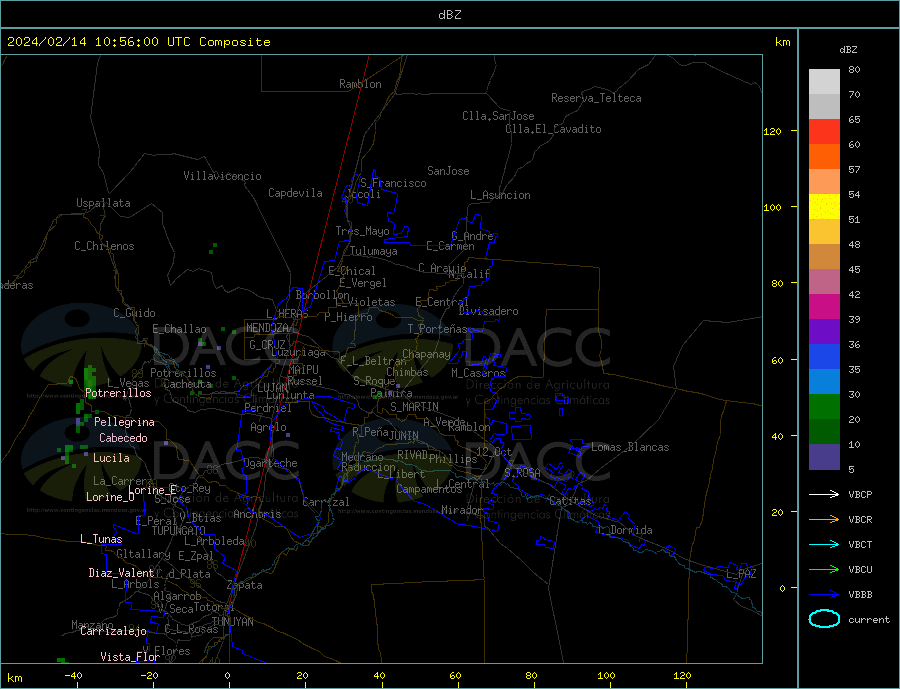Click the 'Diaz_Valent' label
Image resolution: width=900 pixels, height=689 pixels.
(x=121, y=573)
